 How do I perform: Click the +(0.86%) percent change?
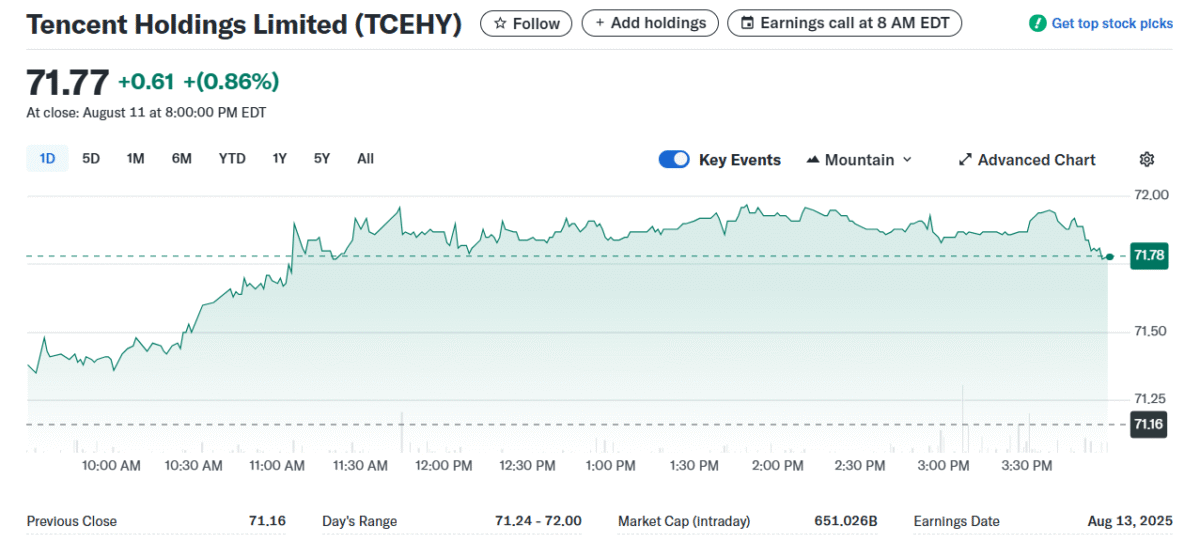click(231, 82)
